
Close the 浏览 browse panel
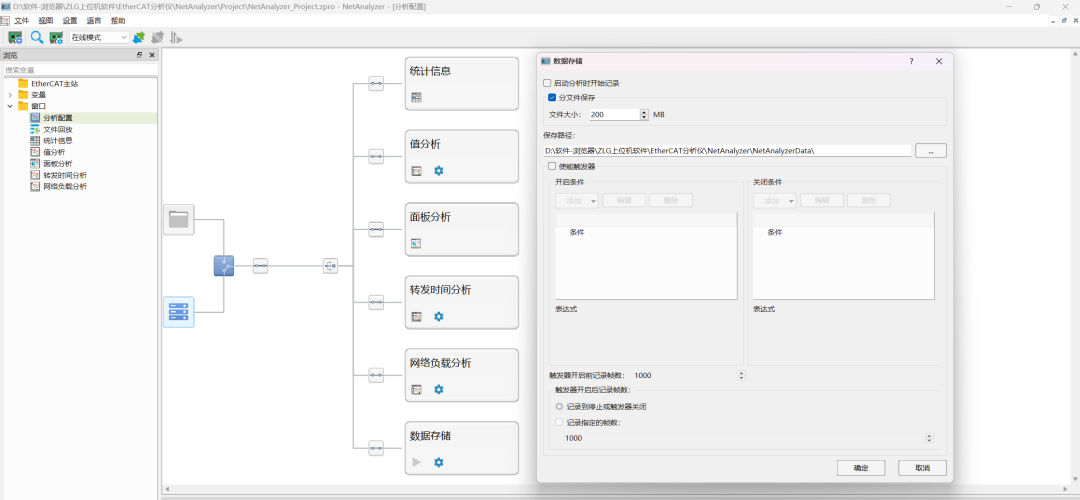point(152,55)
